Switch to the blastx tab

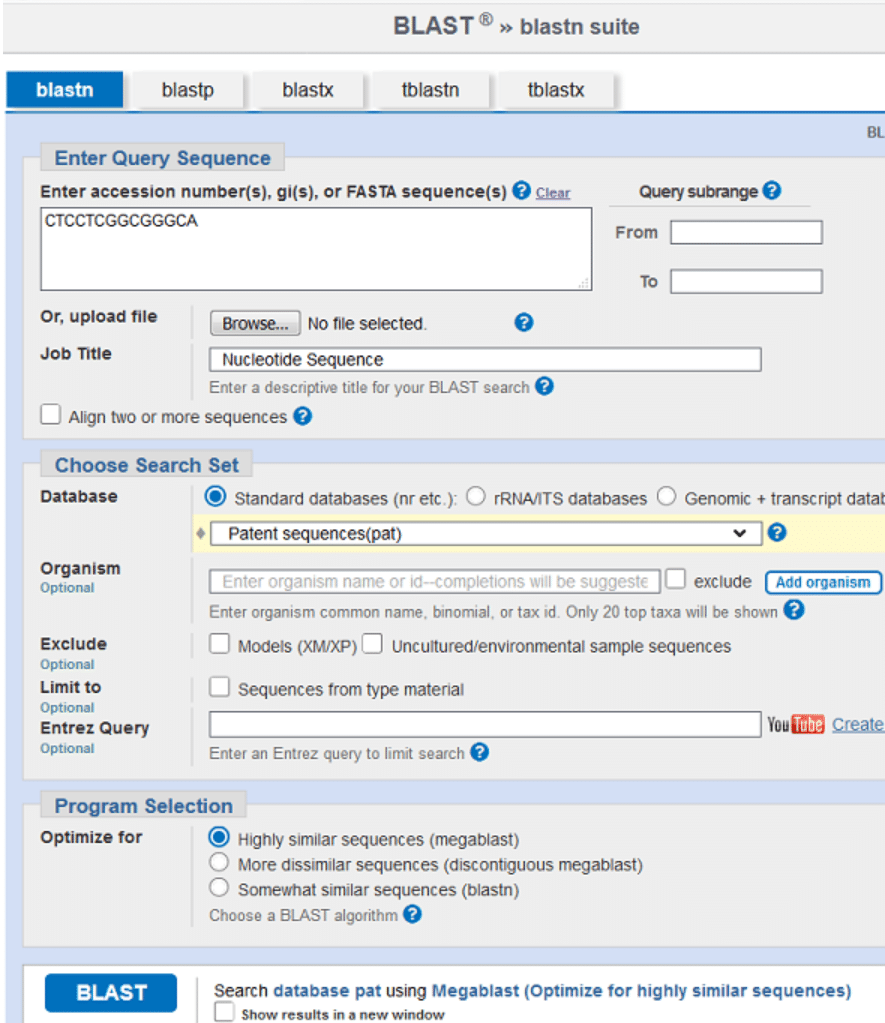point(308,89)
